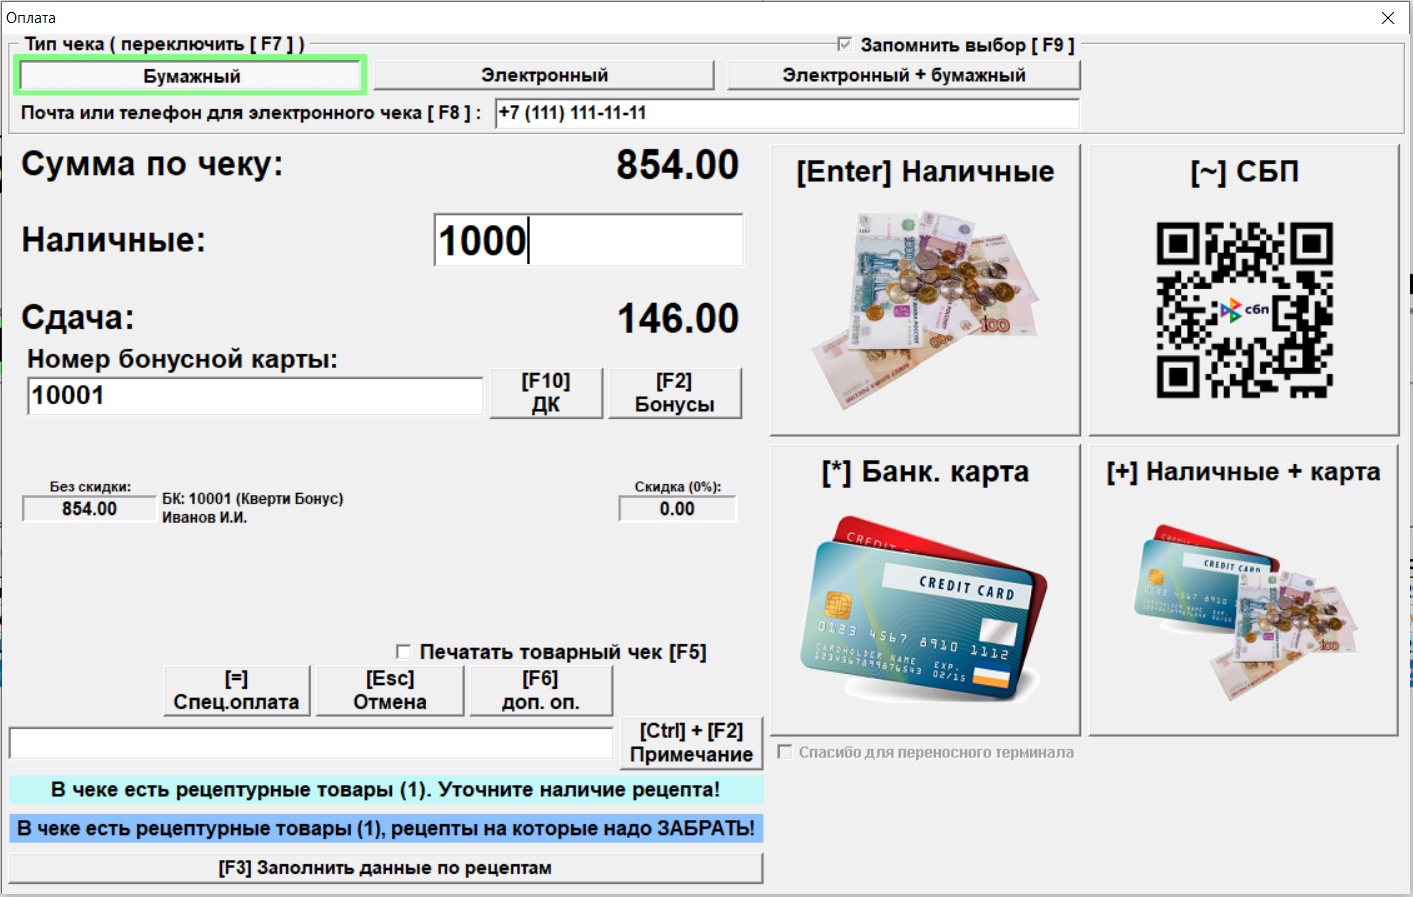Image resolution: width=1413 pixels, height=897 pixels.
Task: Focus the Номер бонусной карты field
Action: pyautogui.click(x=253, y=397)
